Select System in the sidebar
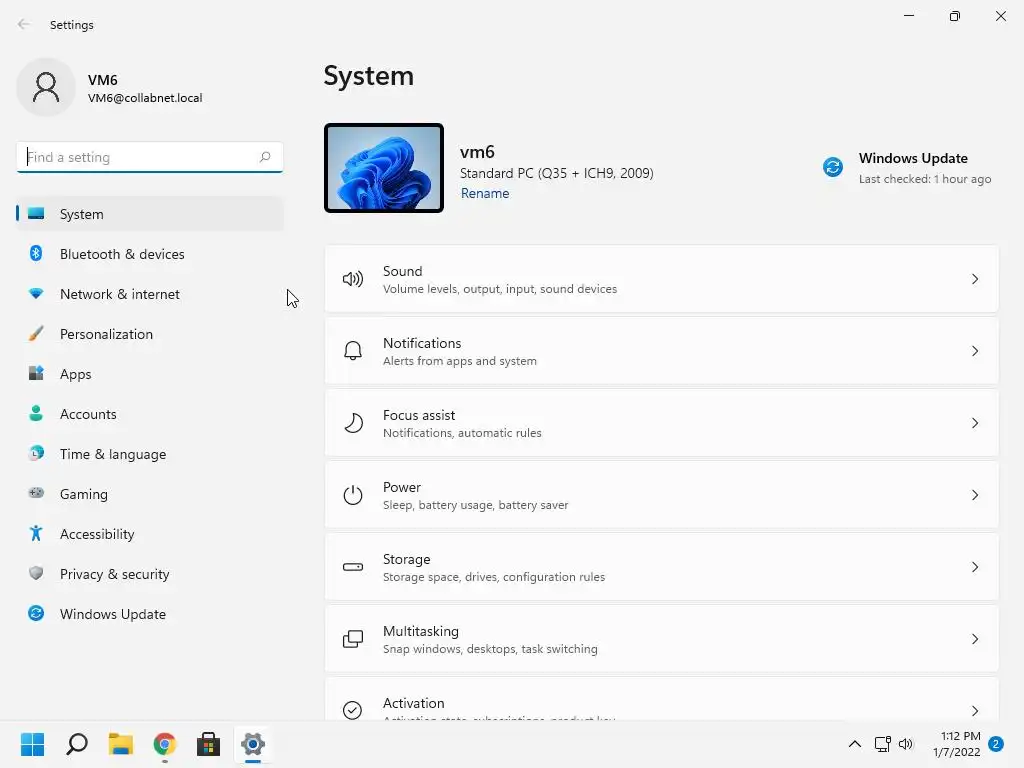Screen dimensions: 1024x768 [x=150, y=214]
